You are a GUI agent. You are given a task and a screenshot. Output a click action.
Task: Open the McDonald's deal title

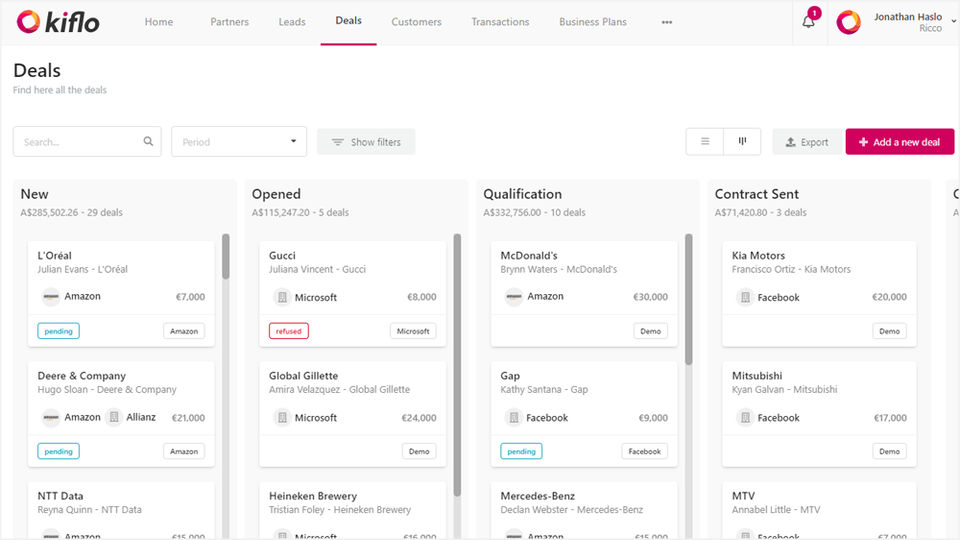[529, 255]
